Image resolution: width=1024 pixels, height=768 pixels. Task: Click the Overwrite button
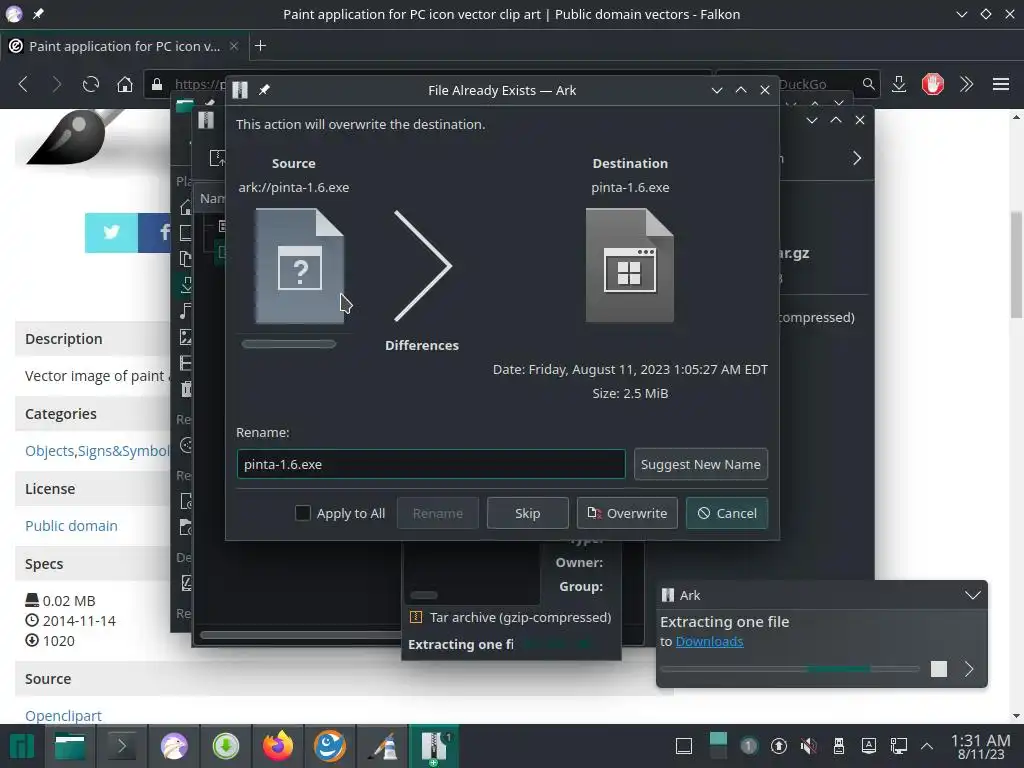(627, 513)
